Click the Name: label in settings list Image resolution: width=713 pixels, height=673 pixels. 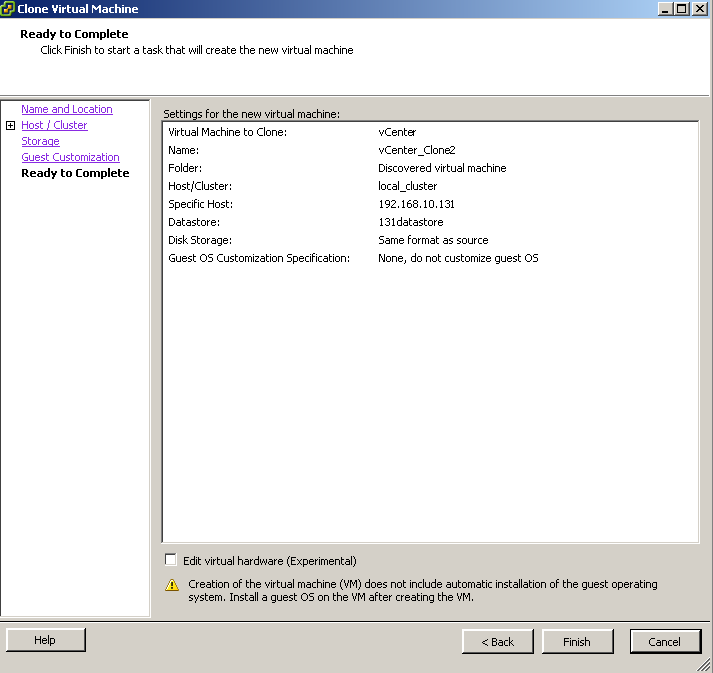[x=183, y=150]
